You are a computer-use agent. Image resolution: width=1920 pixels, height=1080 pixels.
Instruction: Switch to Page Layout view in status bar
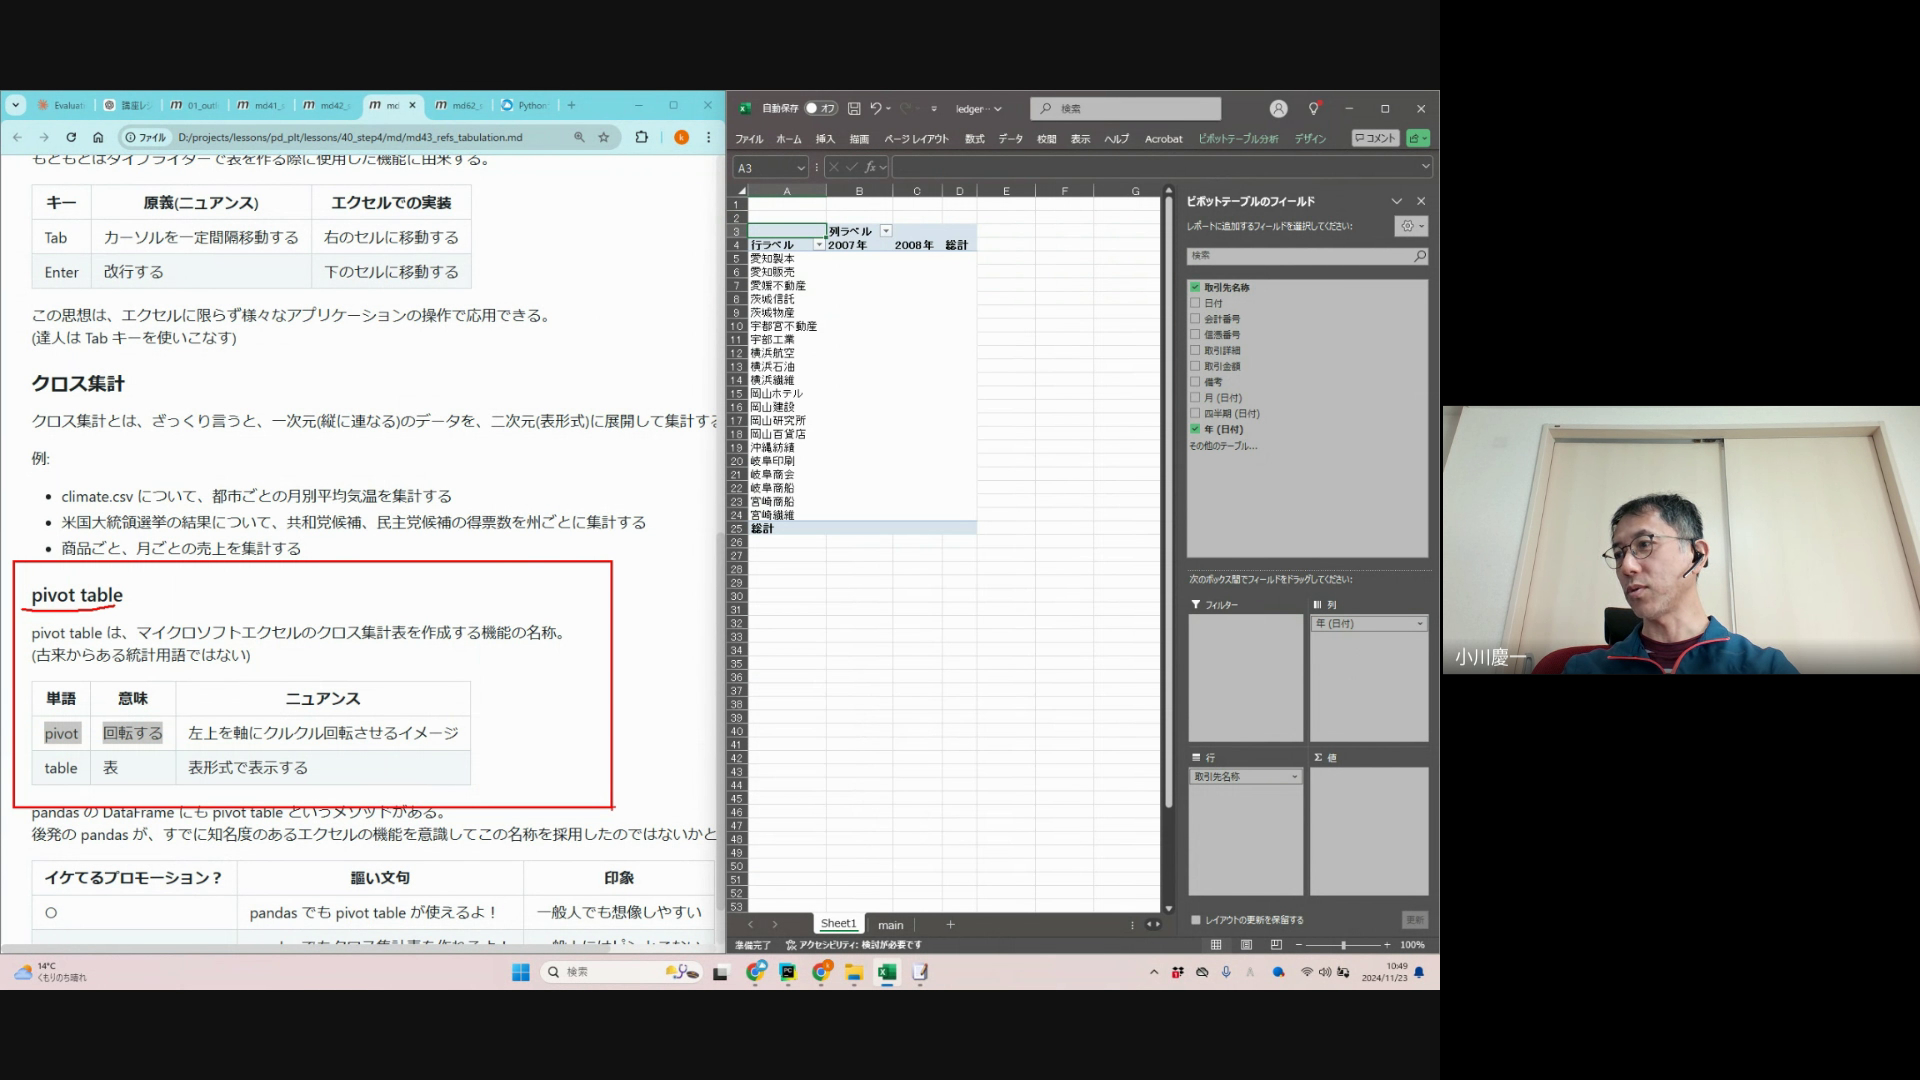coord(1246,944)
